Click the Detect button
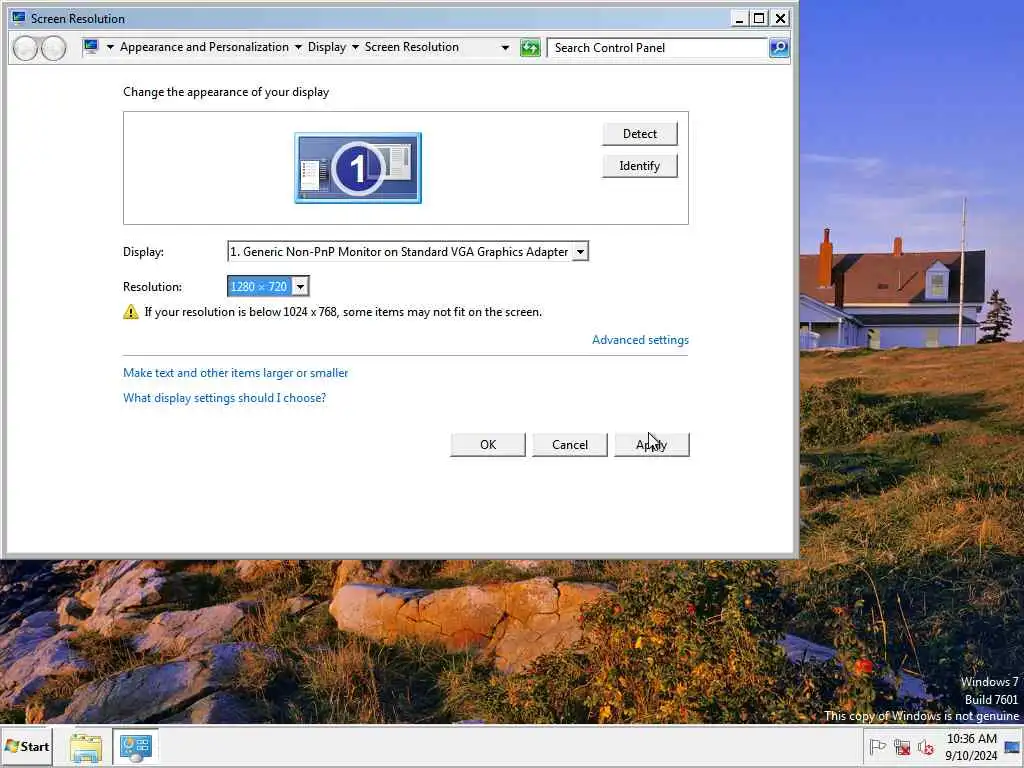 pos(639,134)
